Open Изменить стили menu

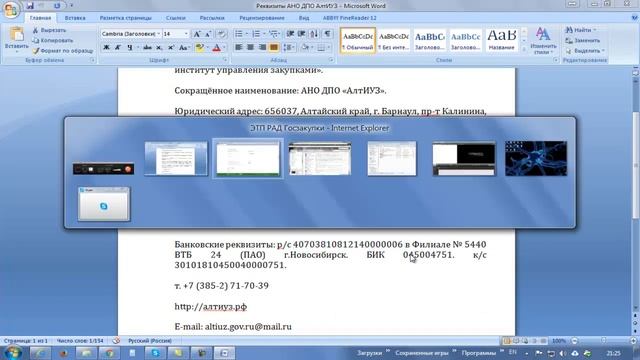[x=543, y=40]
